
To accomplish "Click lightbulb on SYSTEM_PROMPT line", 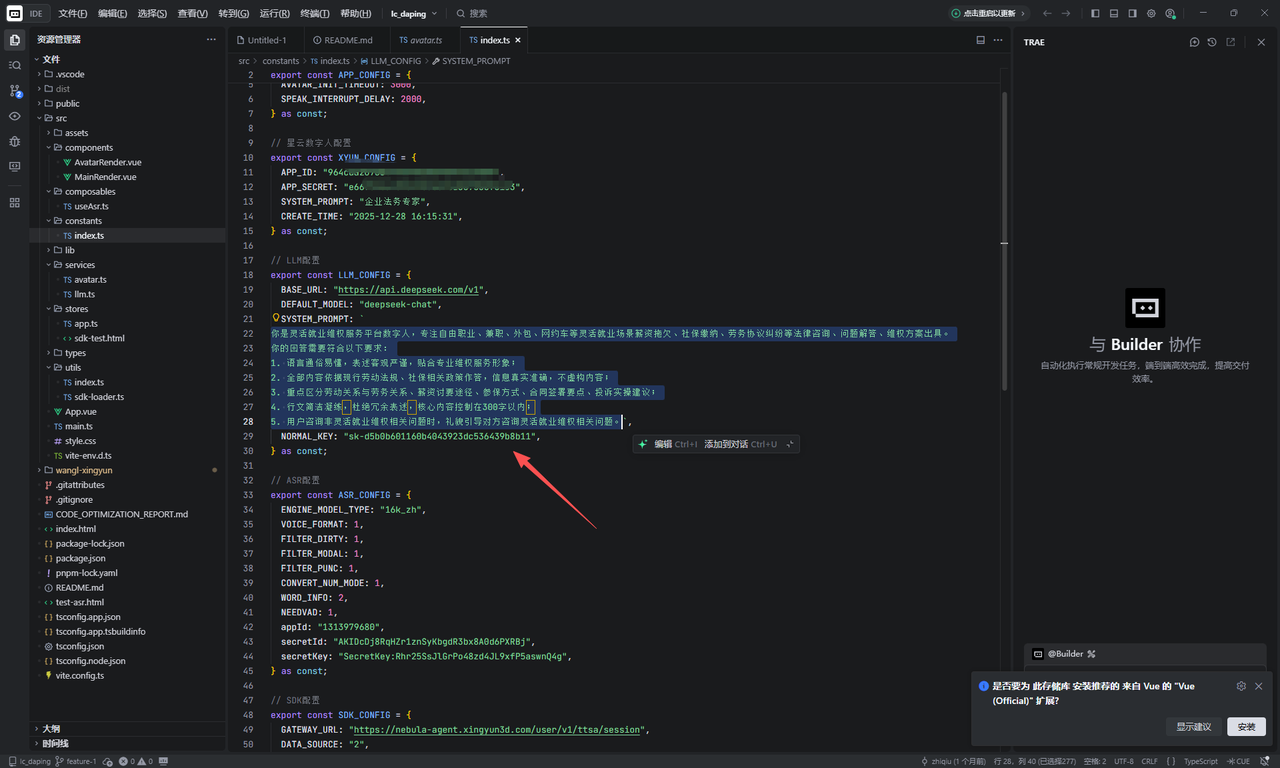I will point(276,318).
